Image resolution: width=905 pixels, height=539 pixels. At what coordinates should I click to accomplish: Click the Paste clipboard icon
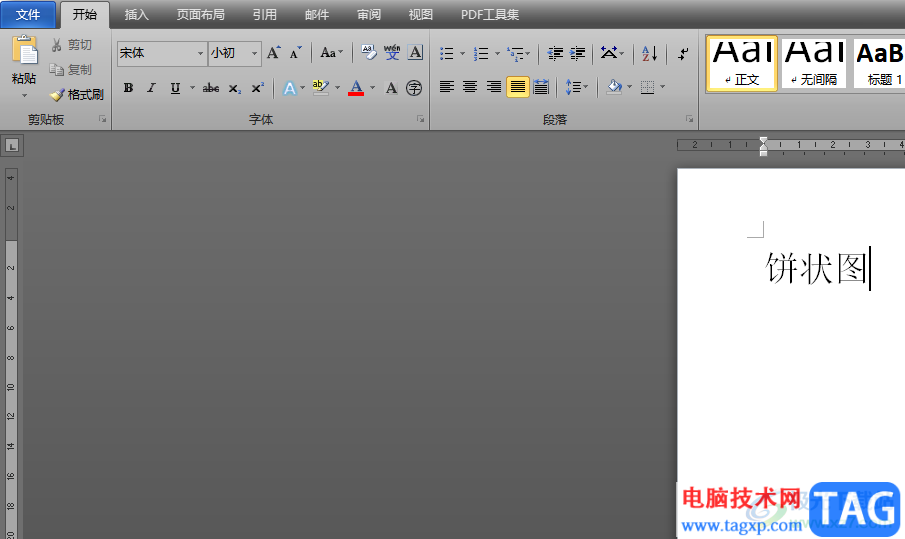click(x=25, y=51)
